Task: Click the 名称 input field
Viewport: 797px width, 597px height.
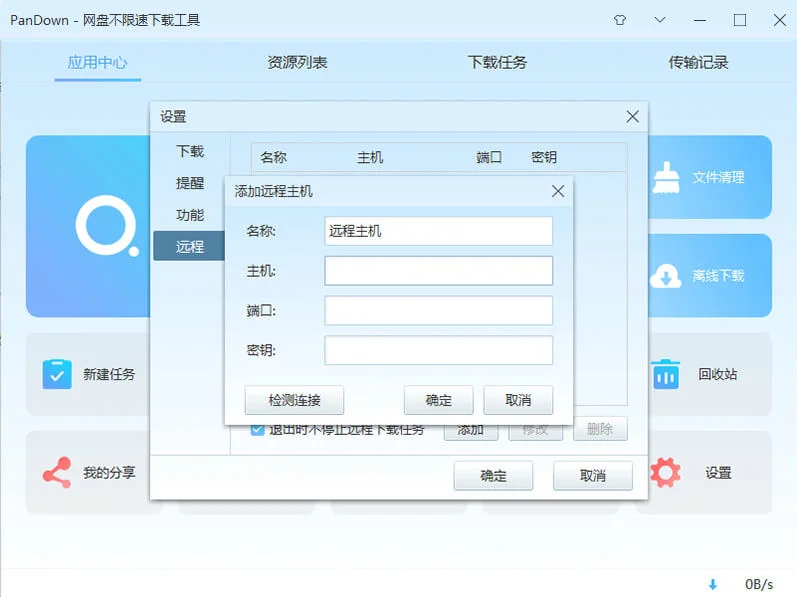Action: pos(439,231)
